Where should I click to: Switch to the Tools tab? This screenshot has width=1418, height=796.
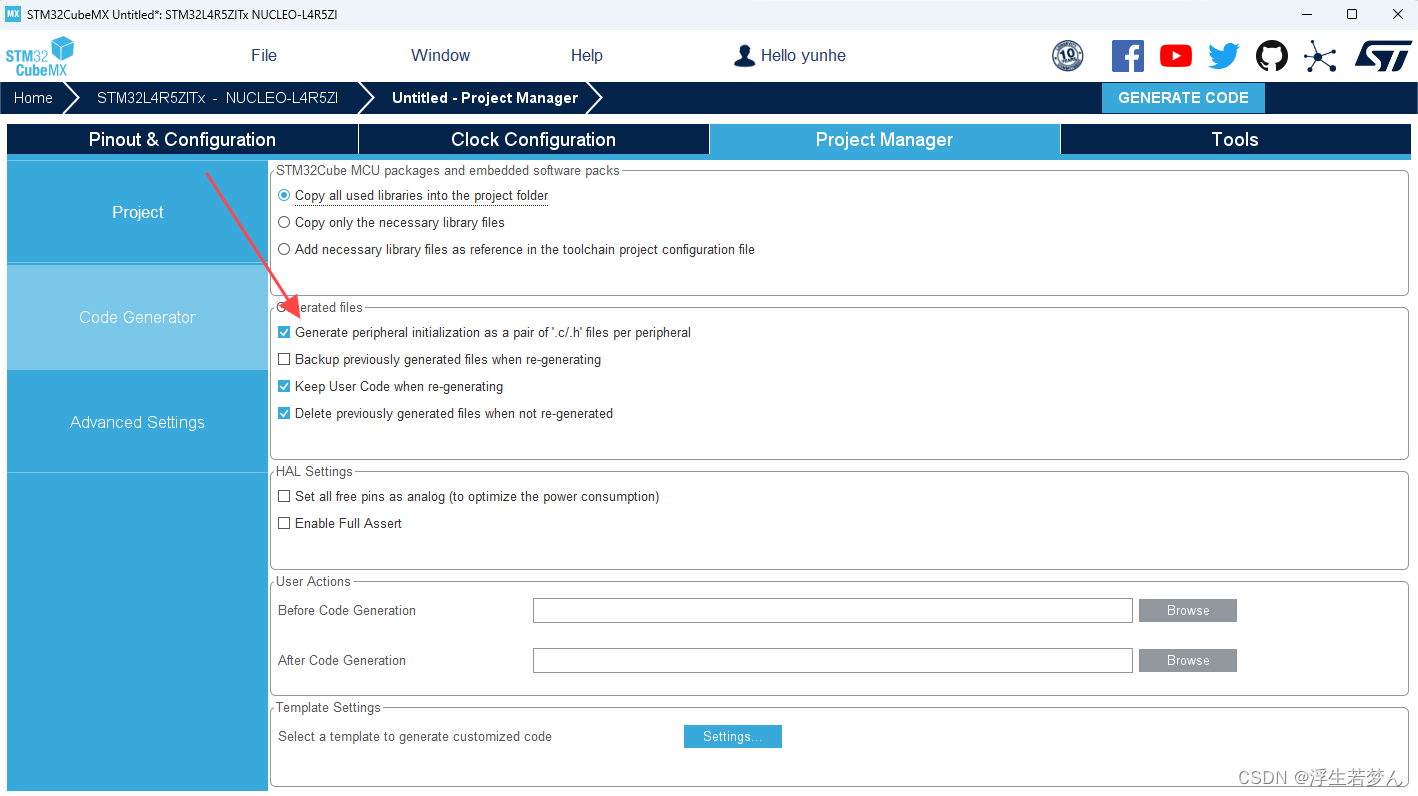tap(1235, 140)
